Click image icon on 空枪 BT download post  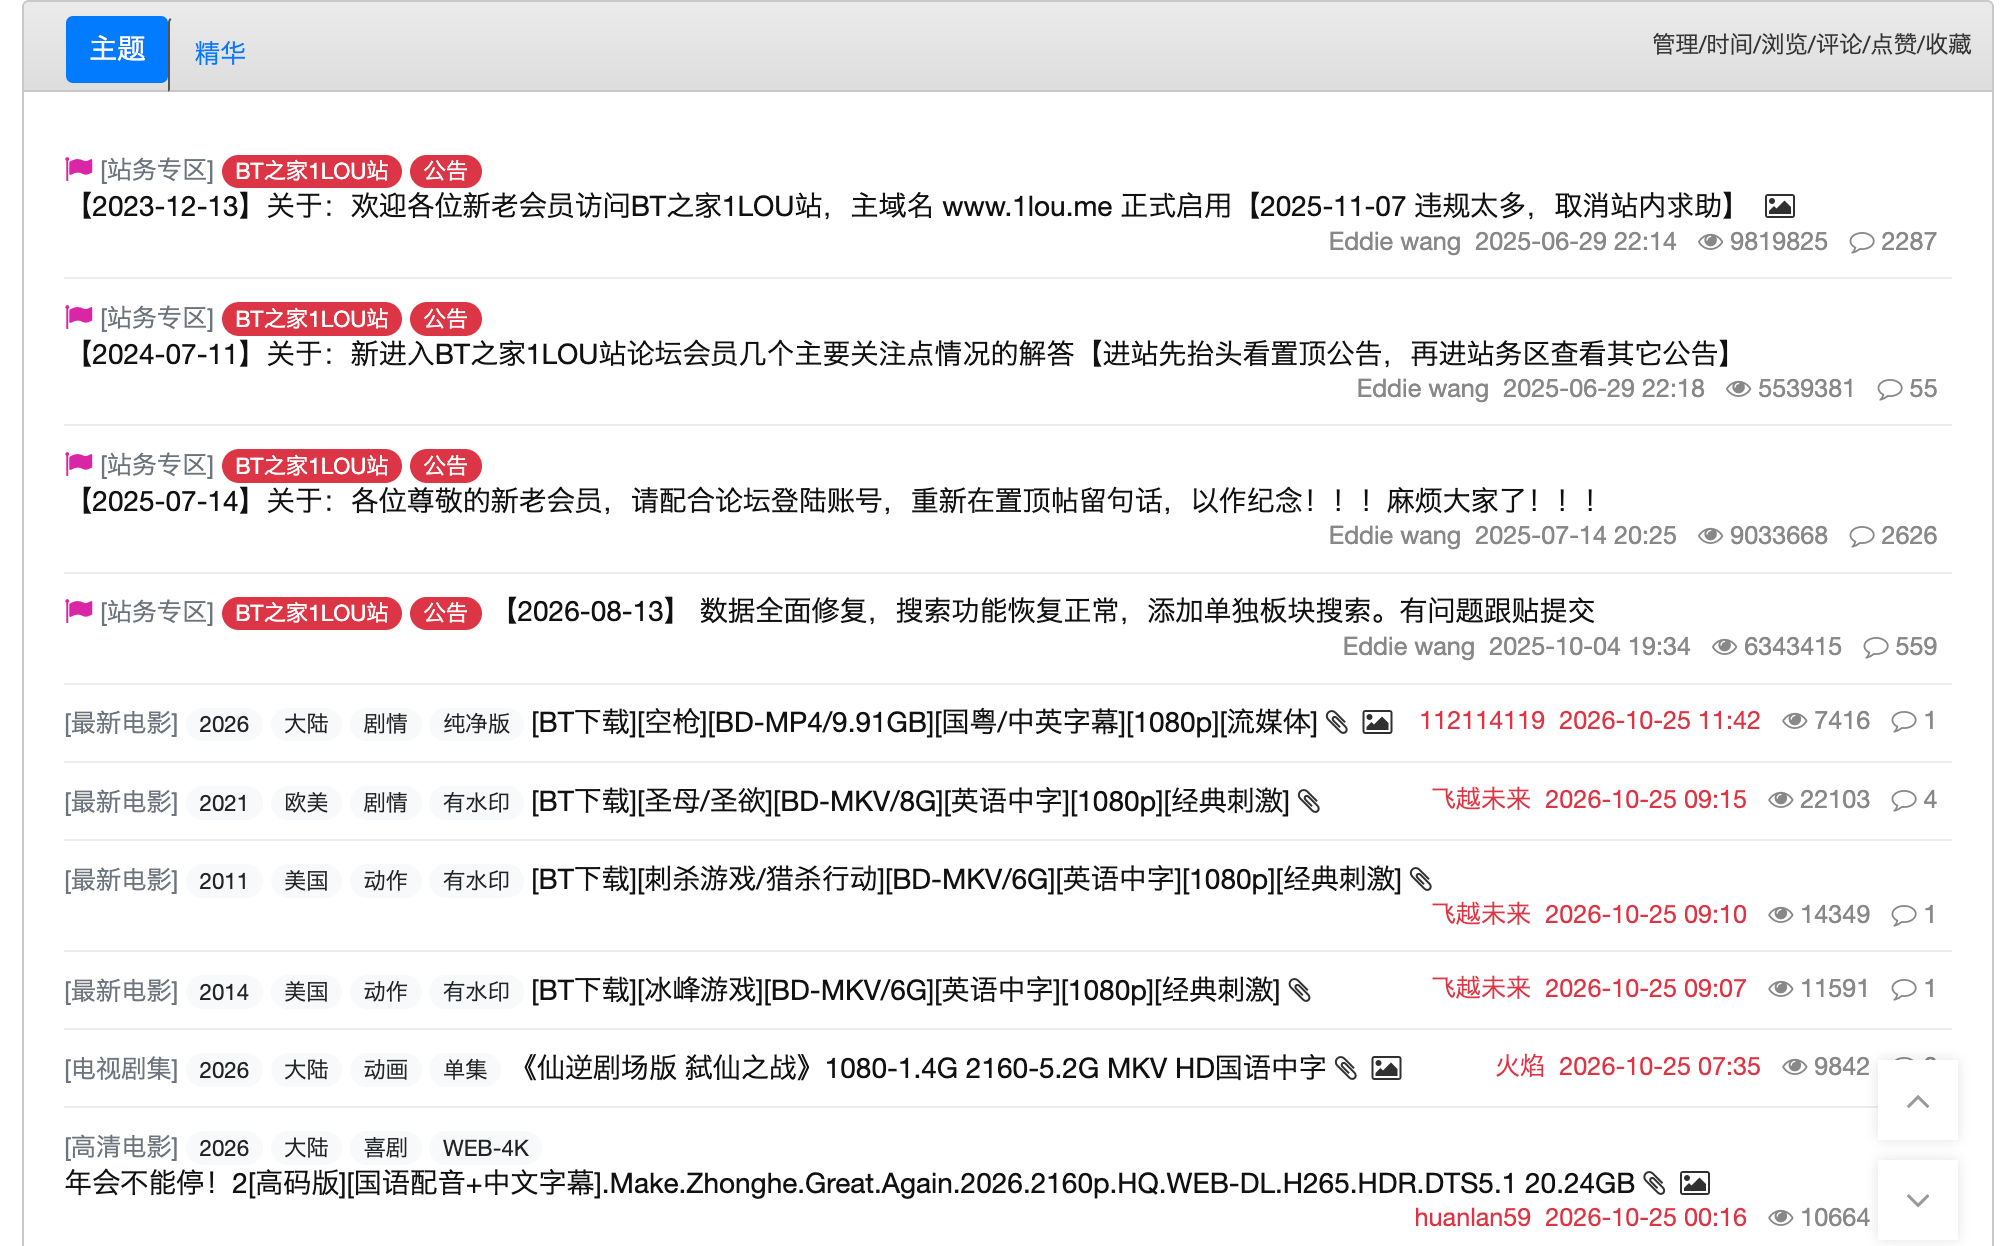(x=1377, y=722)
